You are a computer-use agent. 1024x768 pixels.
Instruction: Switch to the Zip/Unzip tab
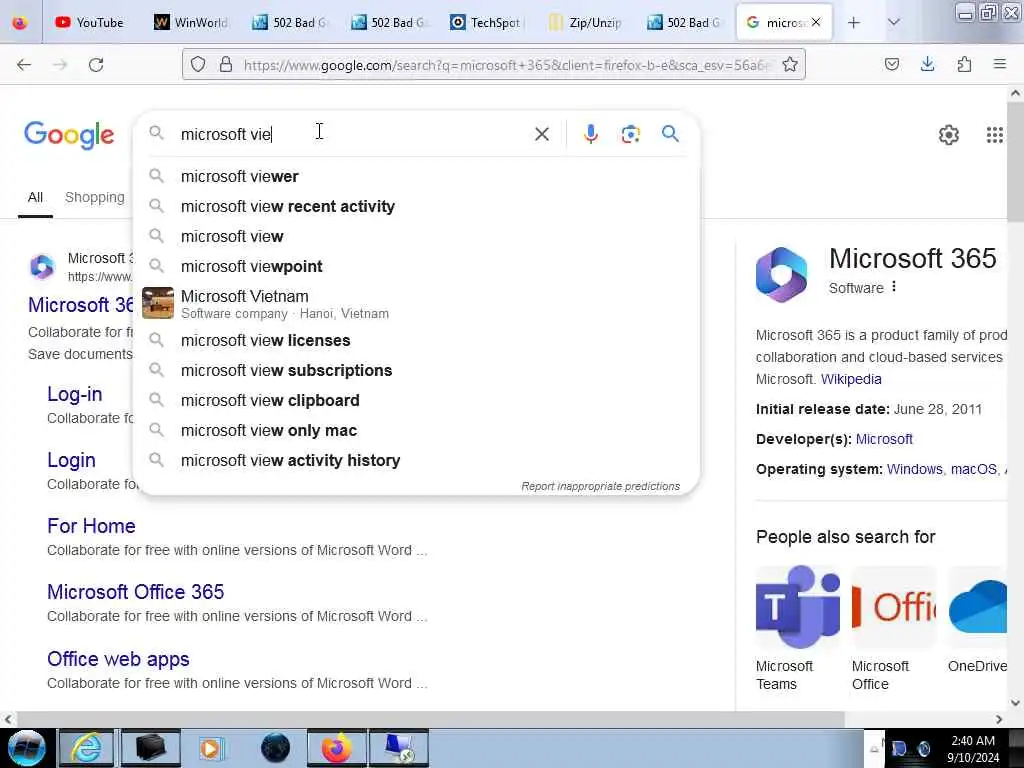(x=585, y=23)
